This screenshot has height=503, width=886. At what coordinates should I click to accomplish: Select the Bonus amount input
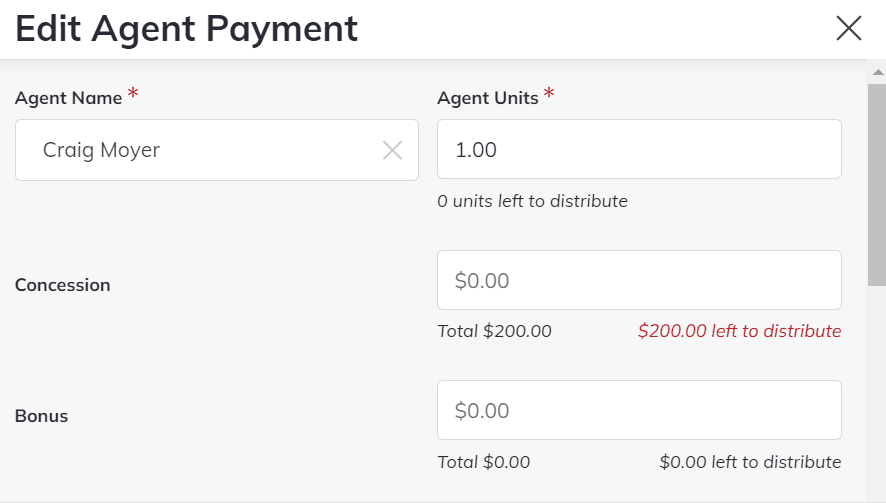tap(639, 410)
